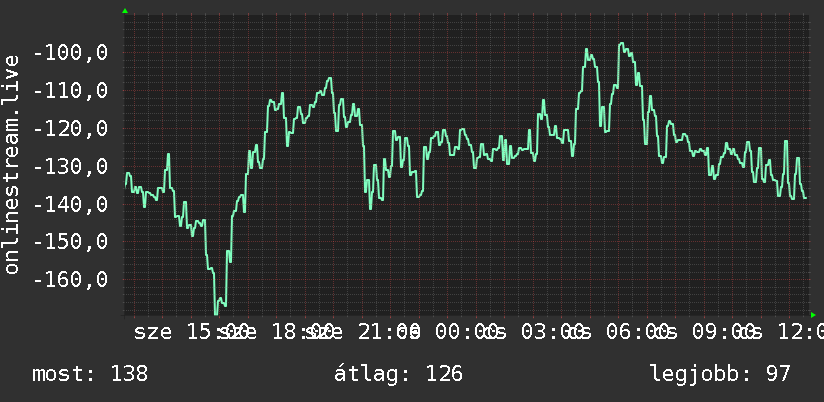The height and width of the screenshot is (402, 824).
Task: Click the -100,0 y-axis label
Action: [x=70, y=53]
